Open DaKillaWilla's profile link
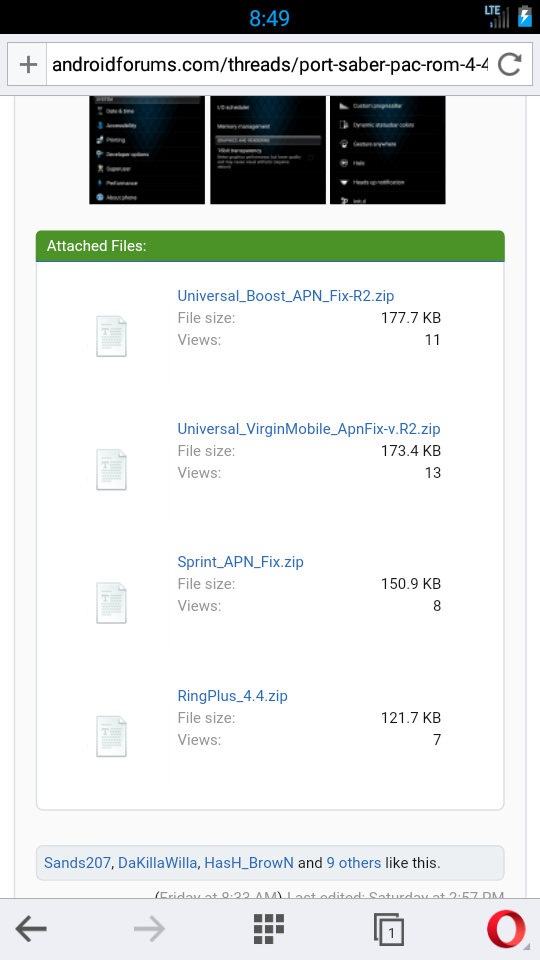Screen dimensions: 540x960 click(x=157, y=863)
